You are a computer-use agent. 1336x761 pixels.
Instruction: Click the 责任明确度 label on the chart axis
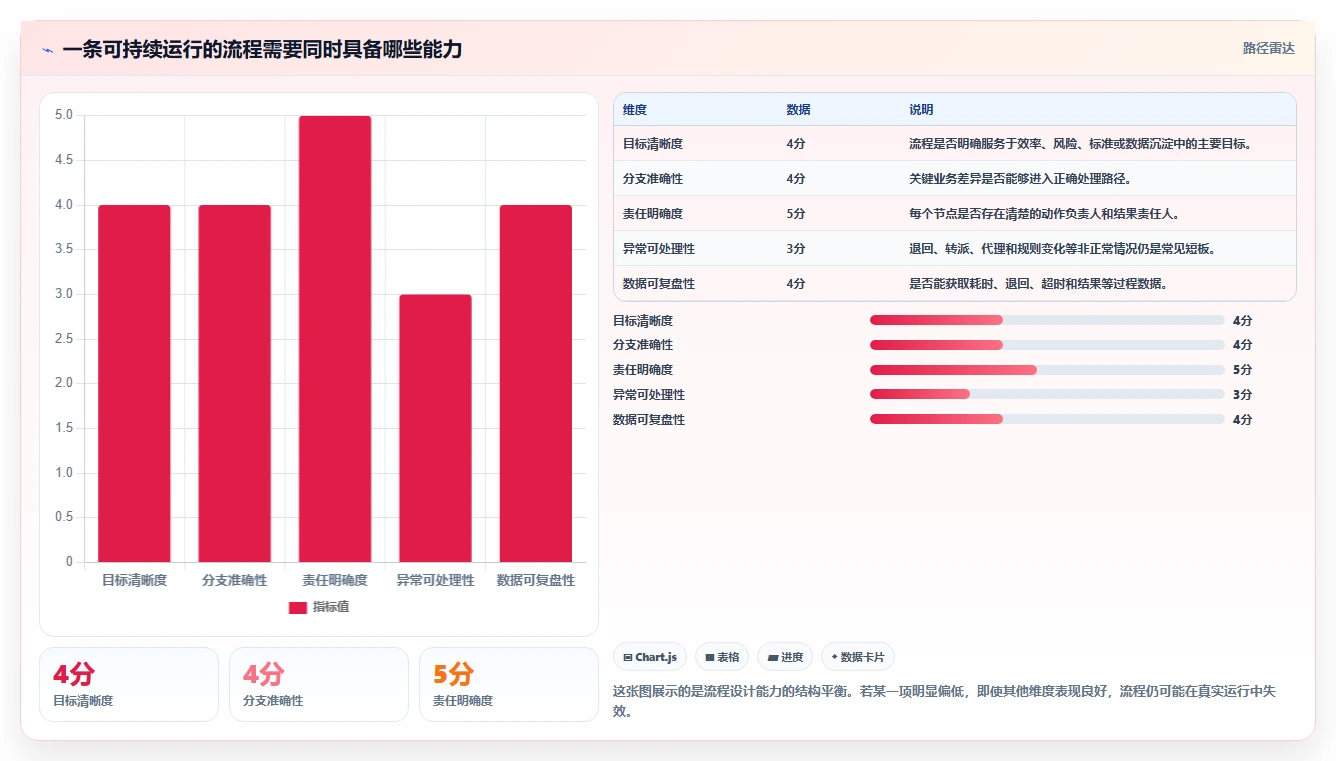[x=335, y=580]
